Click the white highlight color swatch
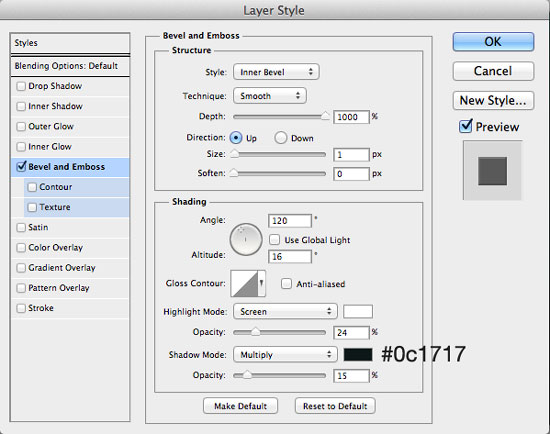This screenshot has height=434, width=550. (358, 312)
